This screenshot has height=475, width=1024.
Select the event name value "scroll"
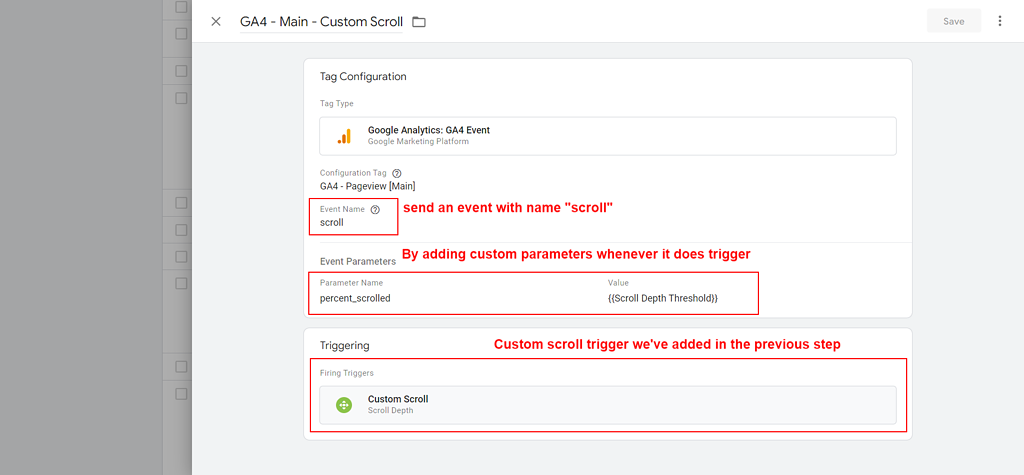coord(332,223)
